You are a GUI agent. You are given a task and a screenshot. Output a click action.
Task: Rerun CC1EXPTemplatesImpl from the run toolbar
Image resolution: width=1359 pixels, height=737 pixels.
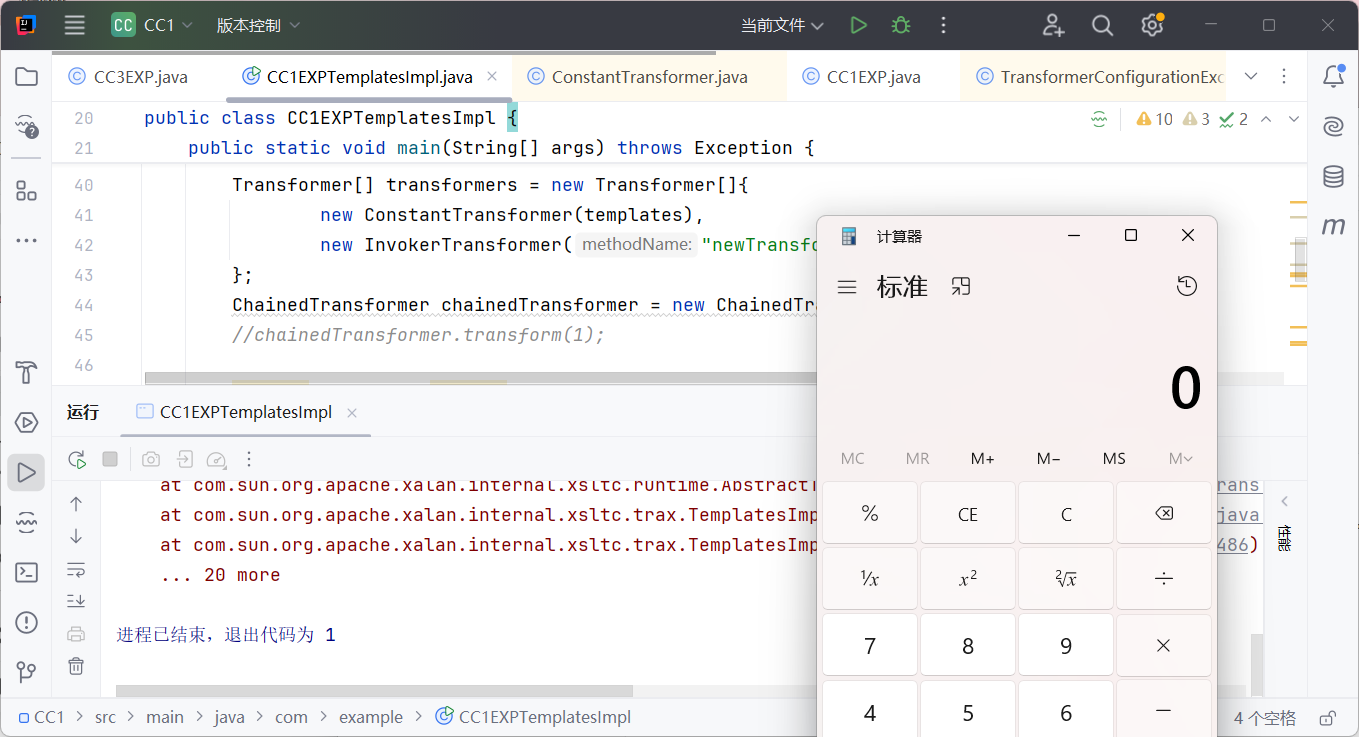click(77, 459)
